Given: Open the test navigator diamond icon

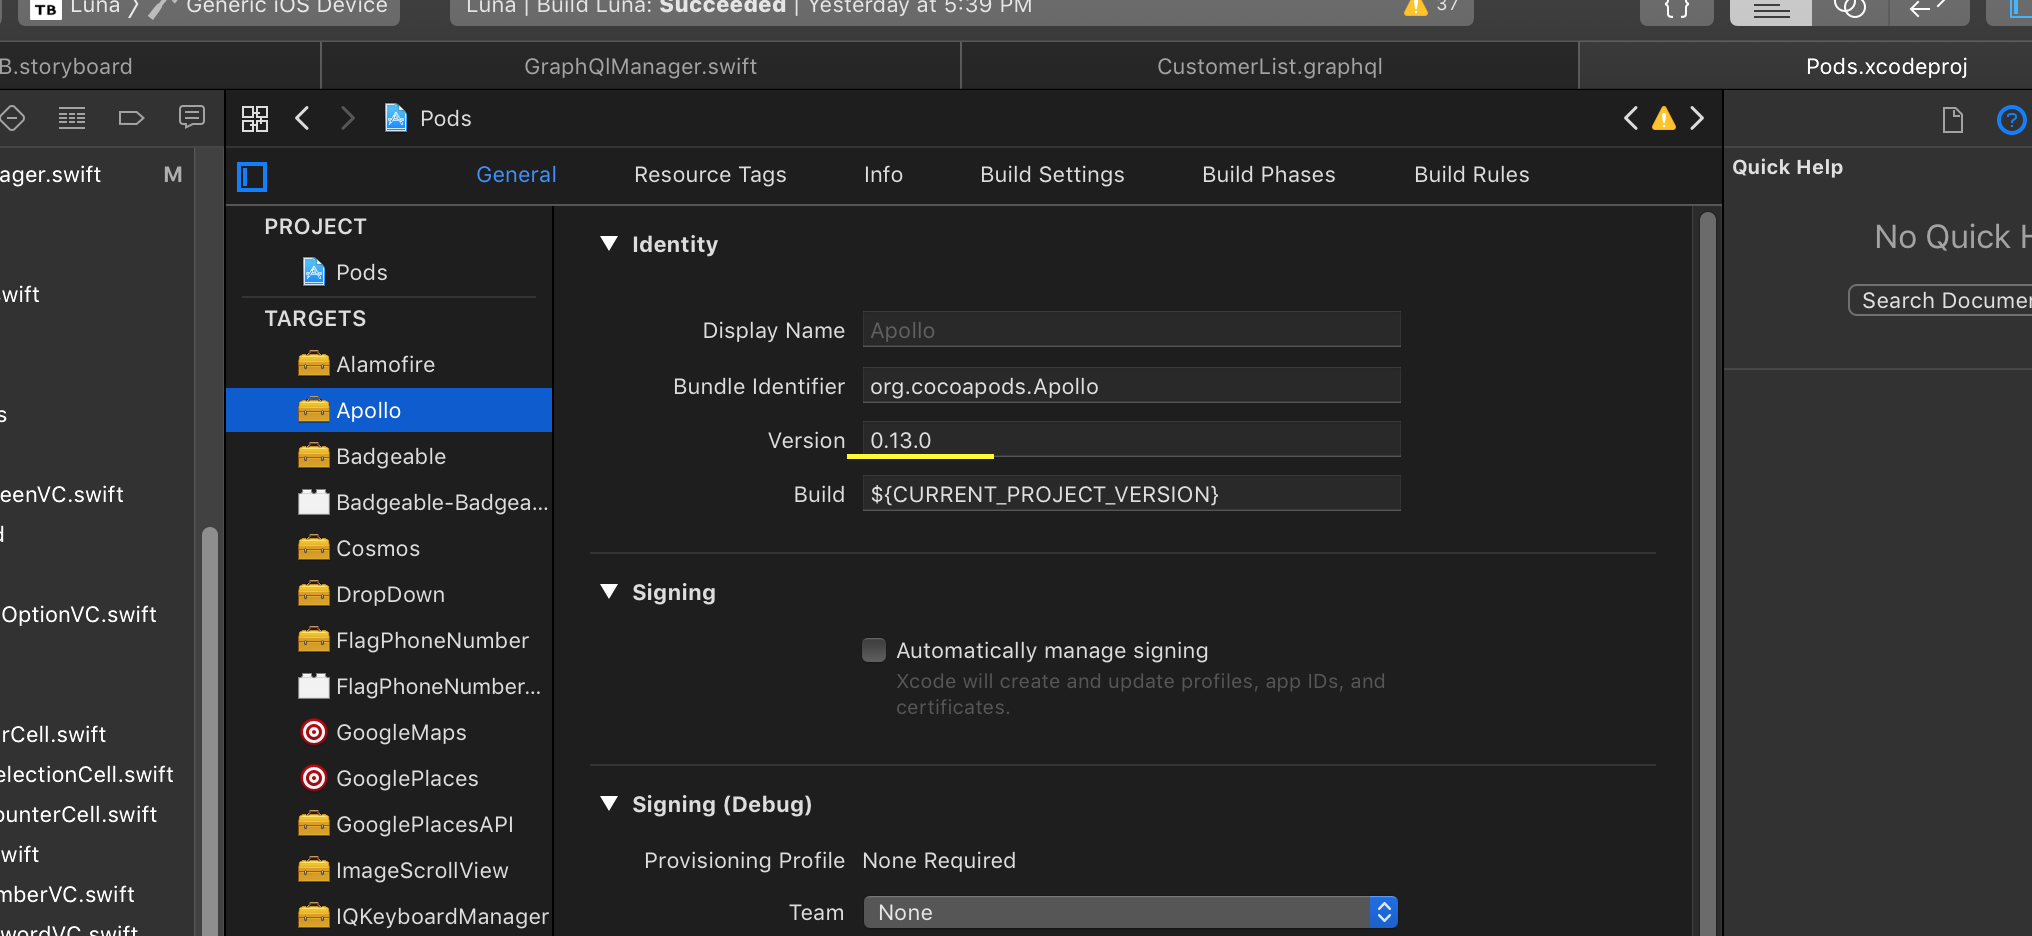Looking at the screenshot, I should pos(12,118).
